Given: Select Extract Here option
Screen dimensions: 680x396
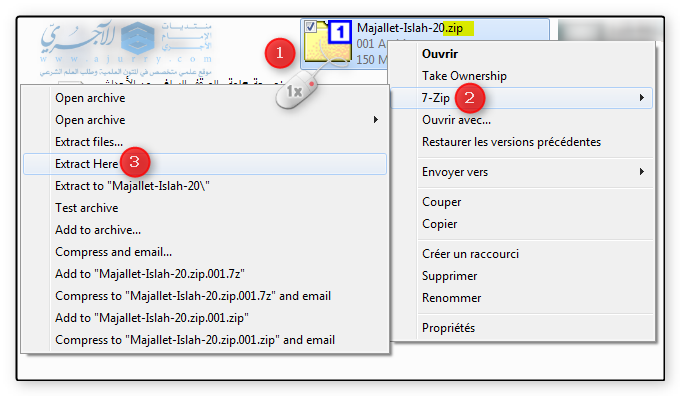Looking at the screenshot, I should (205, 164).
